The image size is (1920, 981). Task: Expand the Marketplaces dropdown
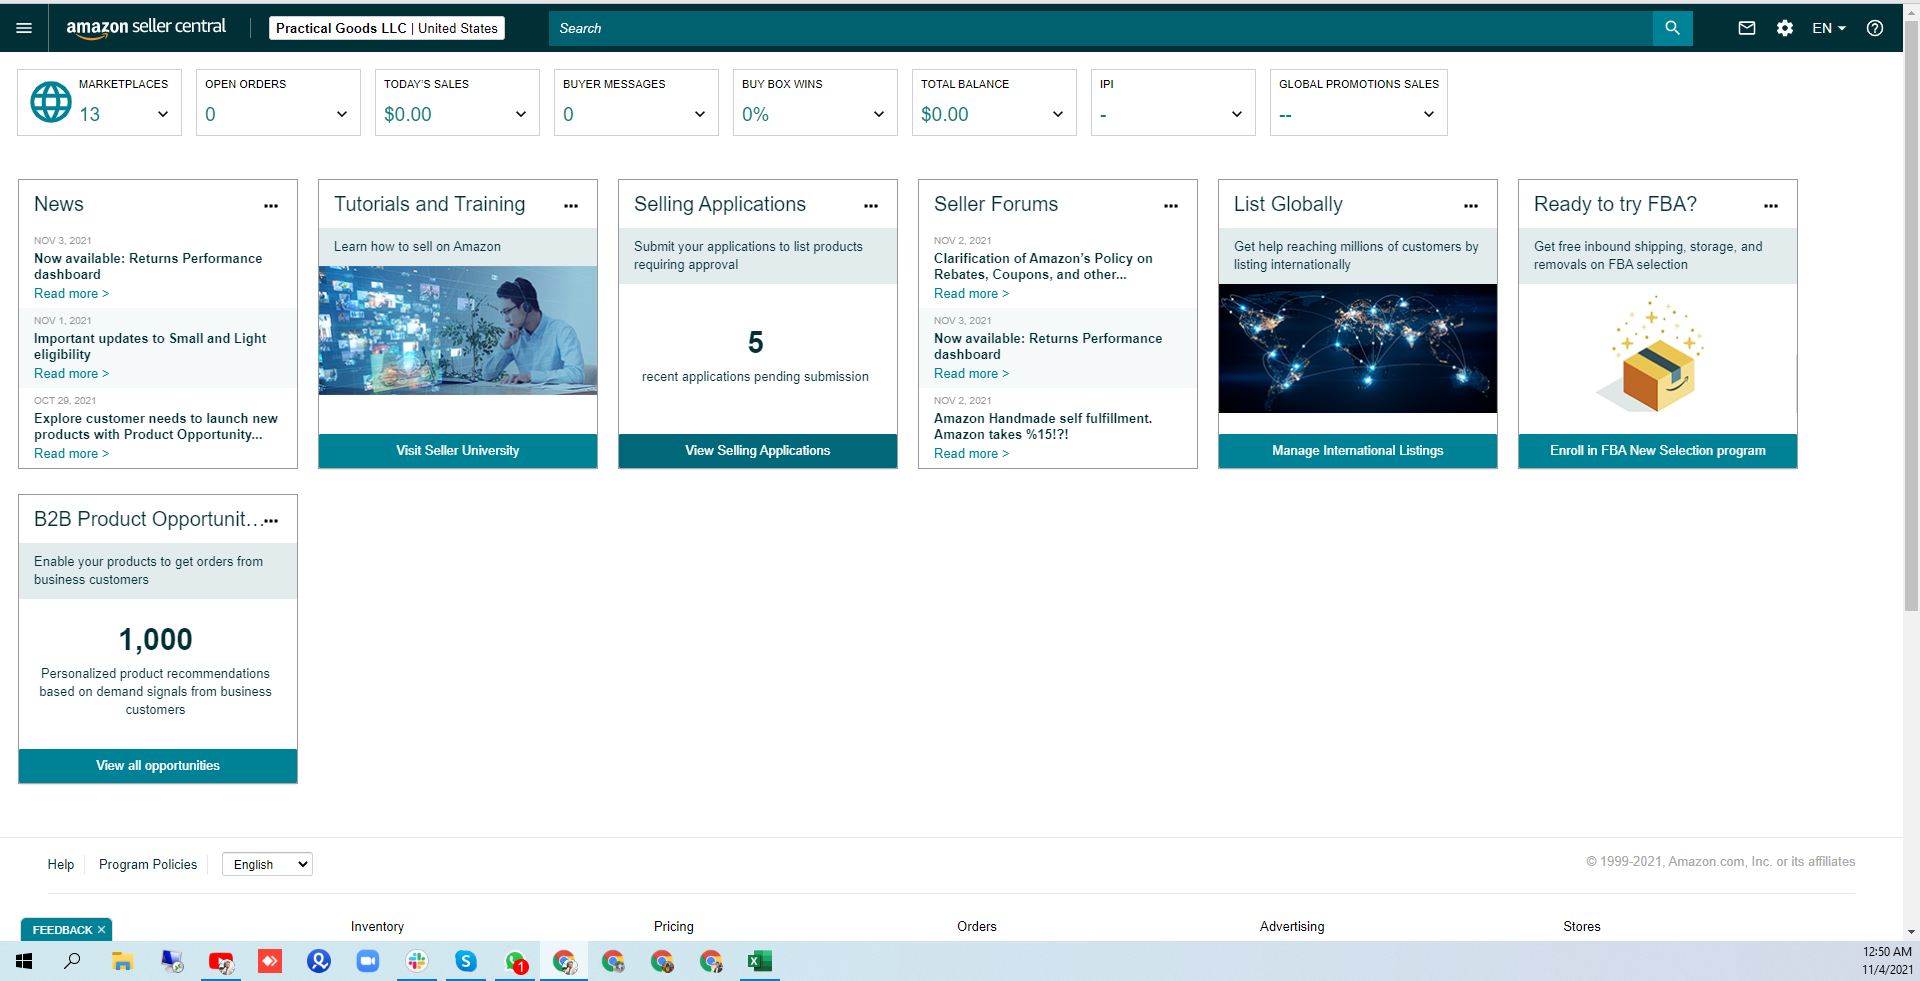[x=163, y=114]
